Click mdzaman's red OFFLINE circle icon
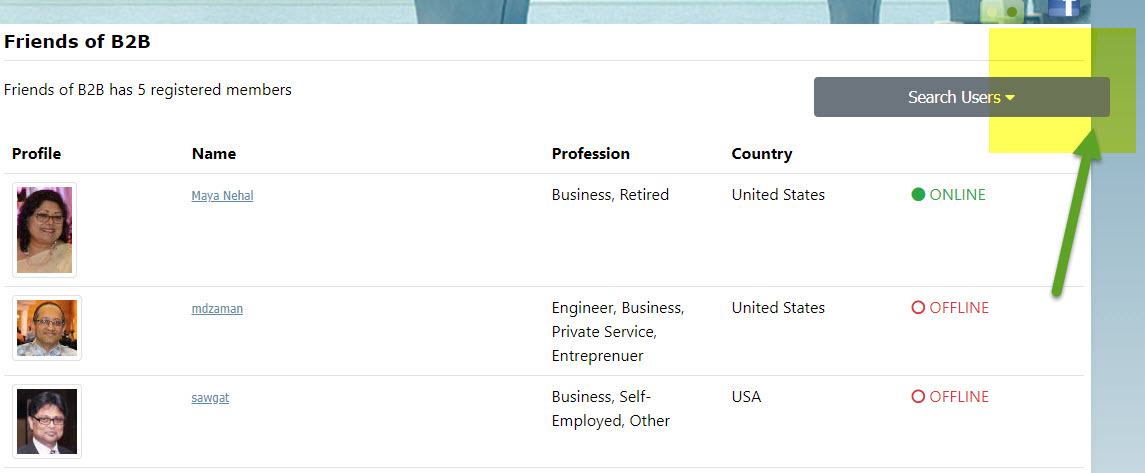This screenshot has width=1145, height=473. coord(919,308)
